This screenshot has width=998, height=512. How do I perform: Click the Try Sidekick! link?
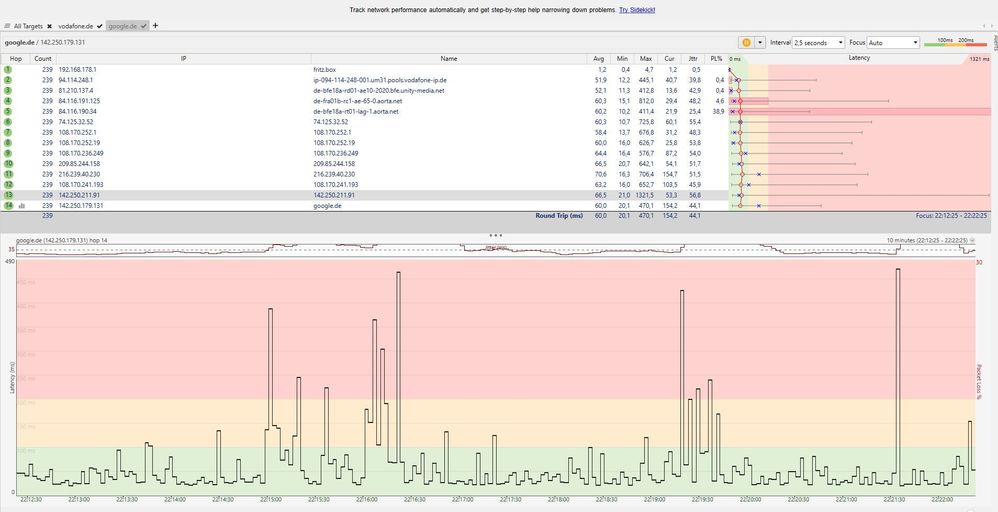tap(637, 10)
